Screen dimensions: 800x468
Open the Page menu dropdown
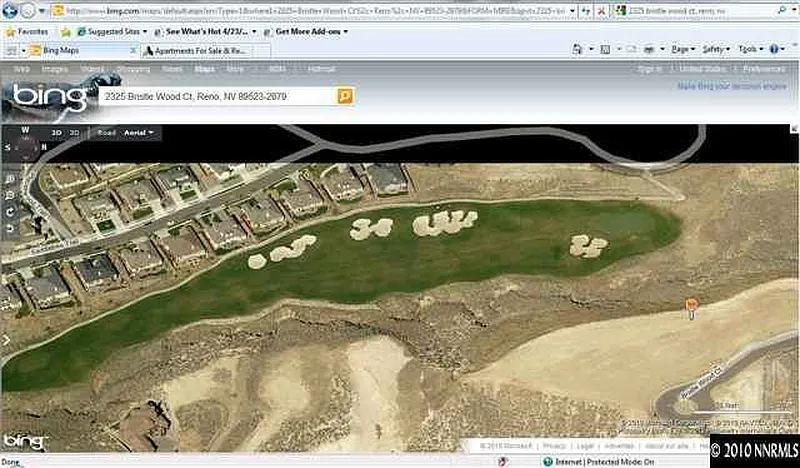click(x=683, y=49)
